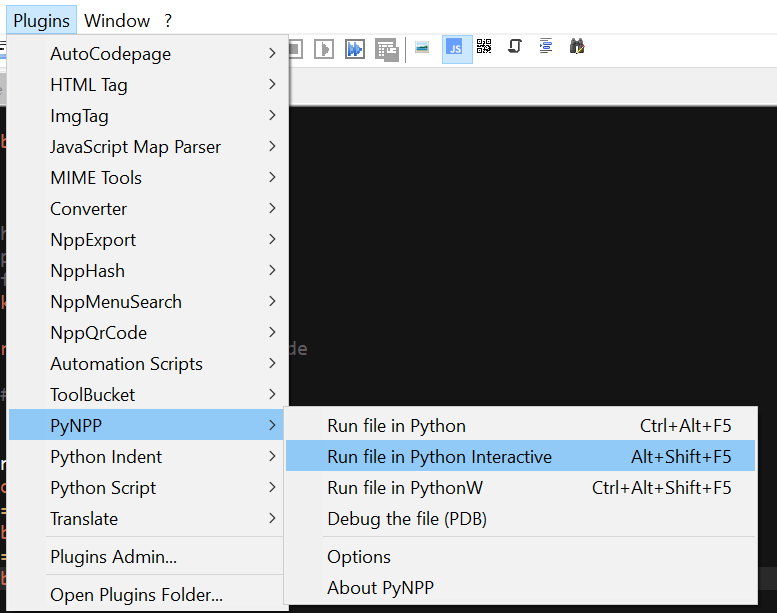Screen dimensions: 777x613
Task: Open the ToolBucket plugin entry
Action: [x=146, y=394]
